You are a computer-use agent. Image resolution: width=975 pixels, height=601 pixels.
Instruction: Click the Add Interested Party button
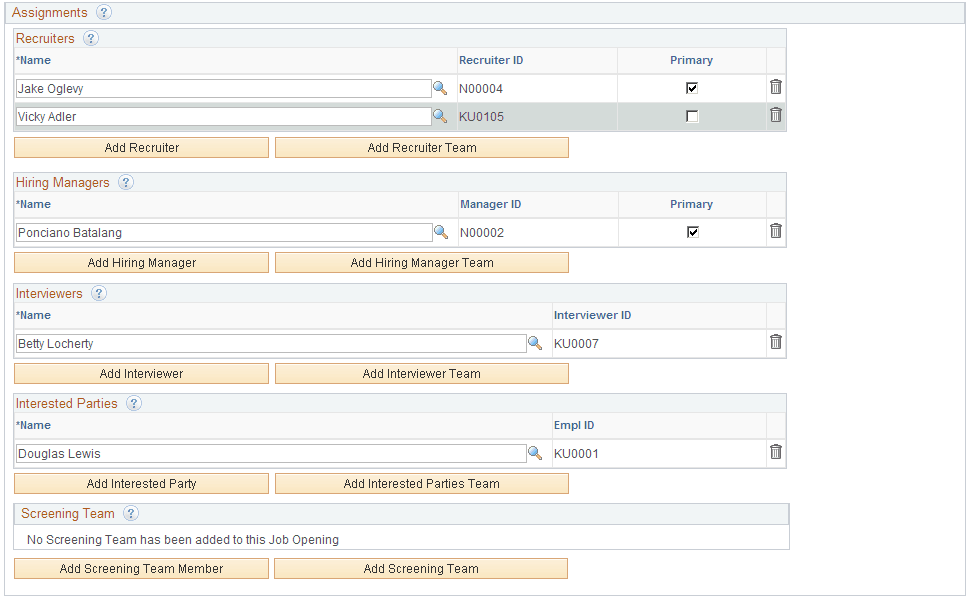click(x=141, y=483)
